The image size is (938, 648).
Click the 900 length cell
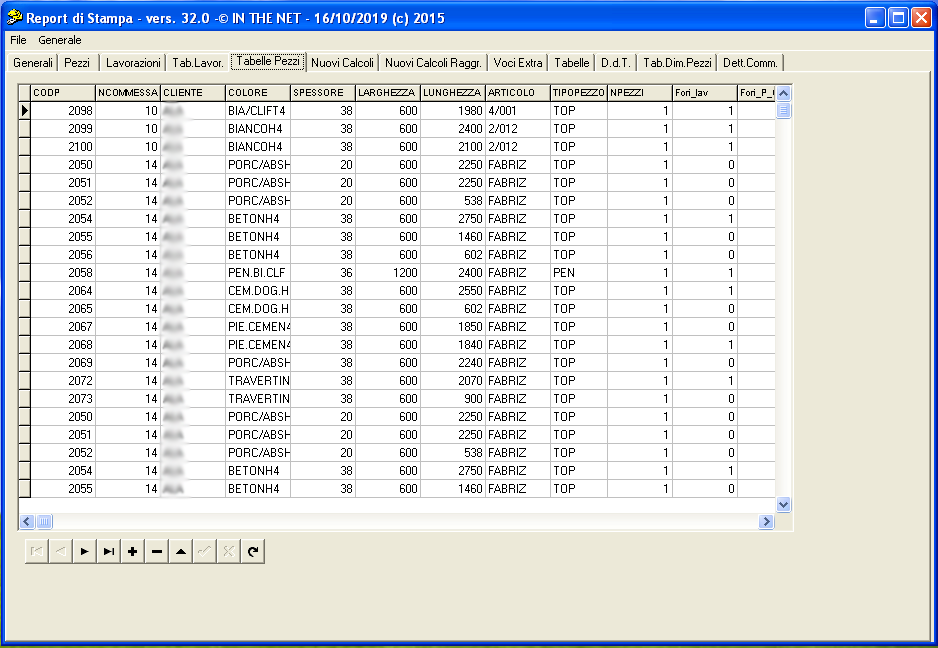click(x=453, y=398)
